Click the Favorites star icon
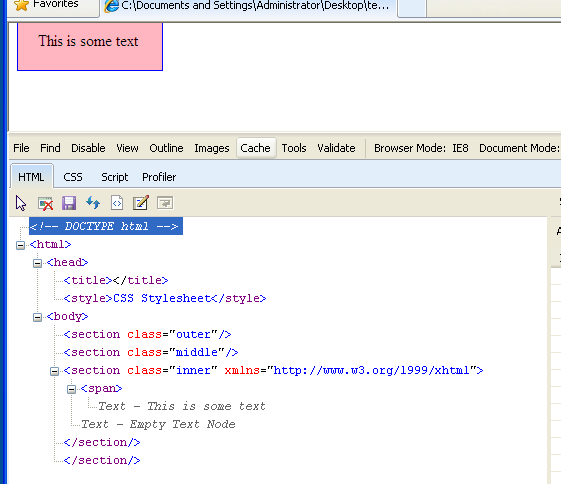Screen dimensions: 561x484 tap(21, 5)
